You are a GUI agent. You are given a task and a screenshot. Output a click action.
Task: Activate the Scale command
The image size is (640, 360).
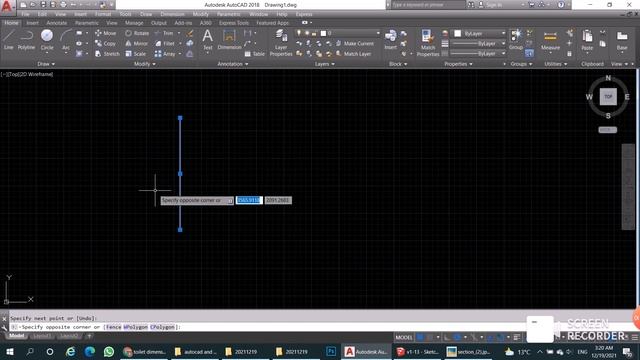pyautogui.click(x=136, y=54)
